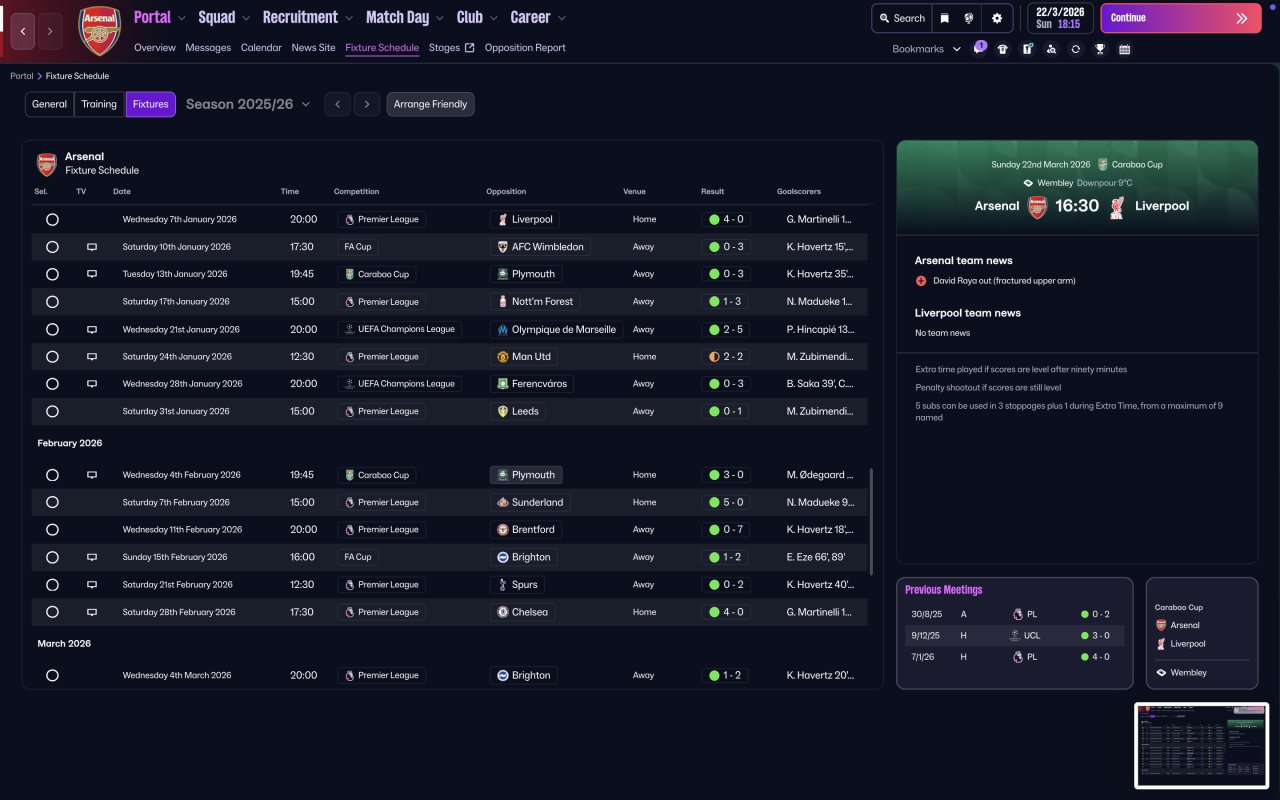The height and width of the screenshot is (800, 1280).
Task: Click the Liverpool crest in the match preview
Action: tap(1117, 206)
